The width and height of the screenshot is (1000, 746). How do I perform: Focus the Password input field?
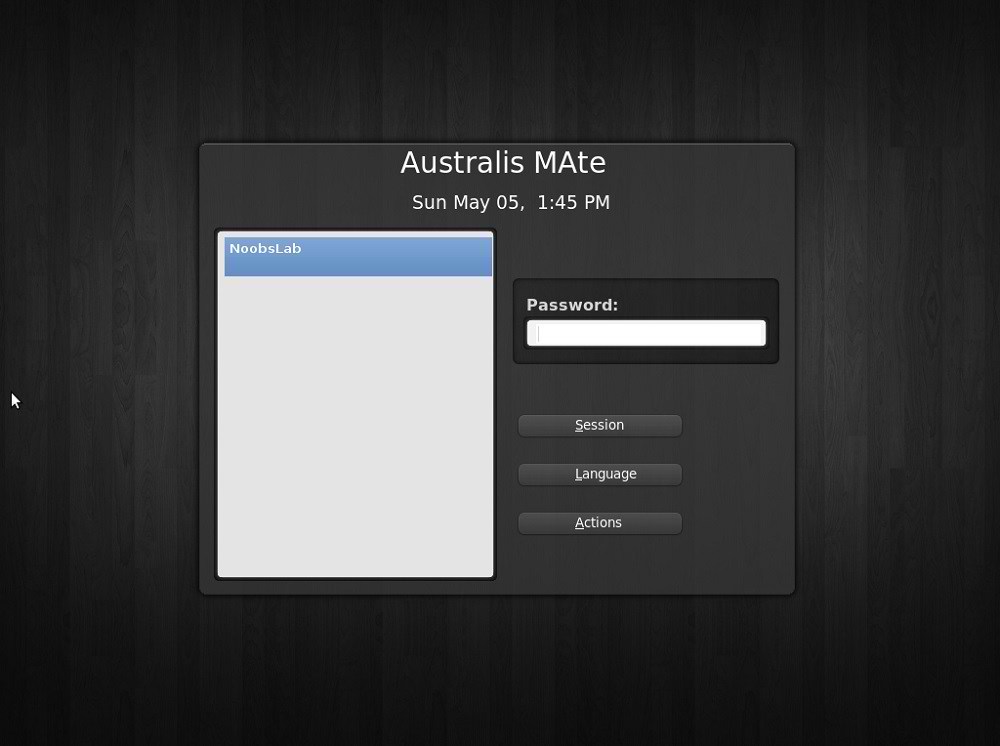coord(646,333)
